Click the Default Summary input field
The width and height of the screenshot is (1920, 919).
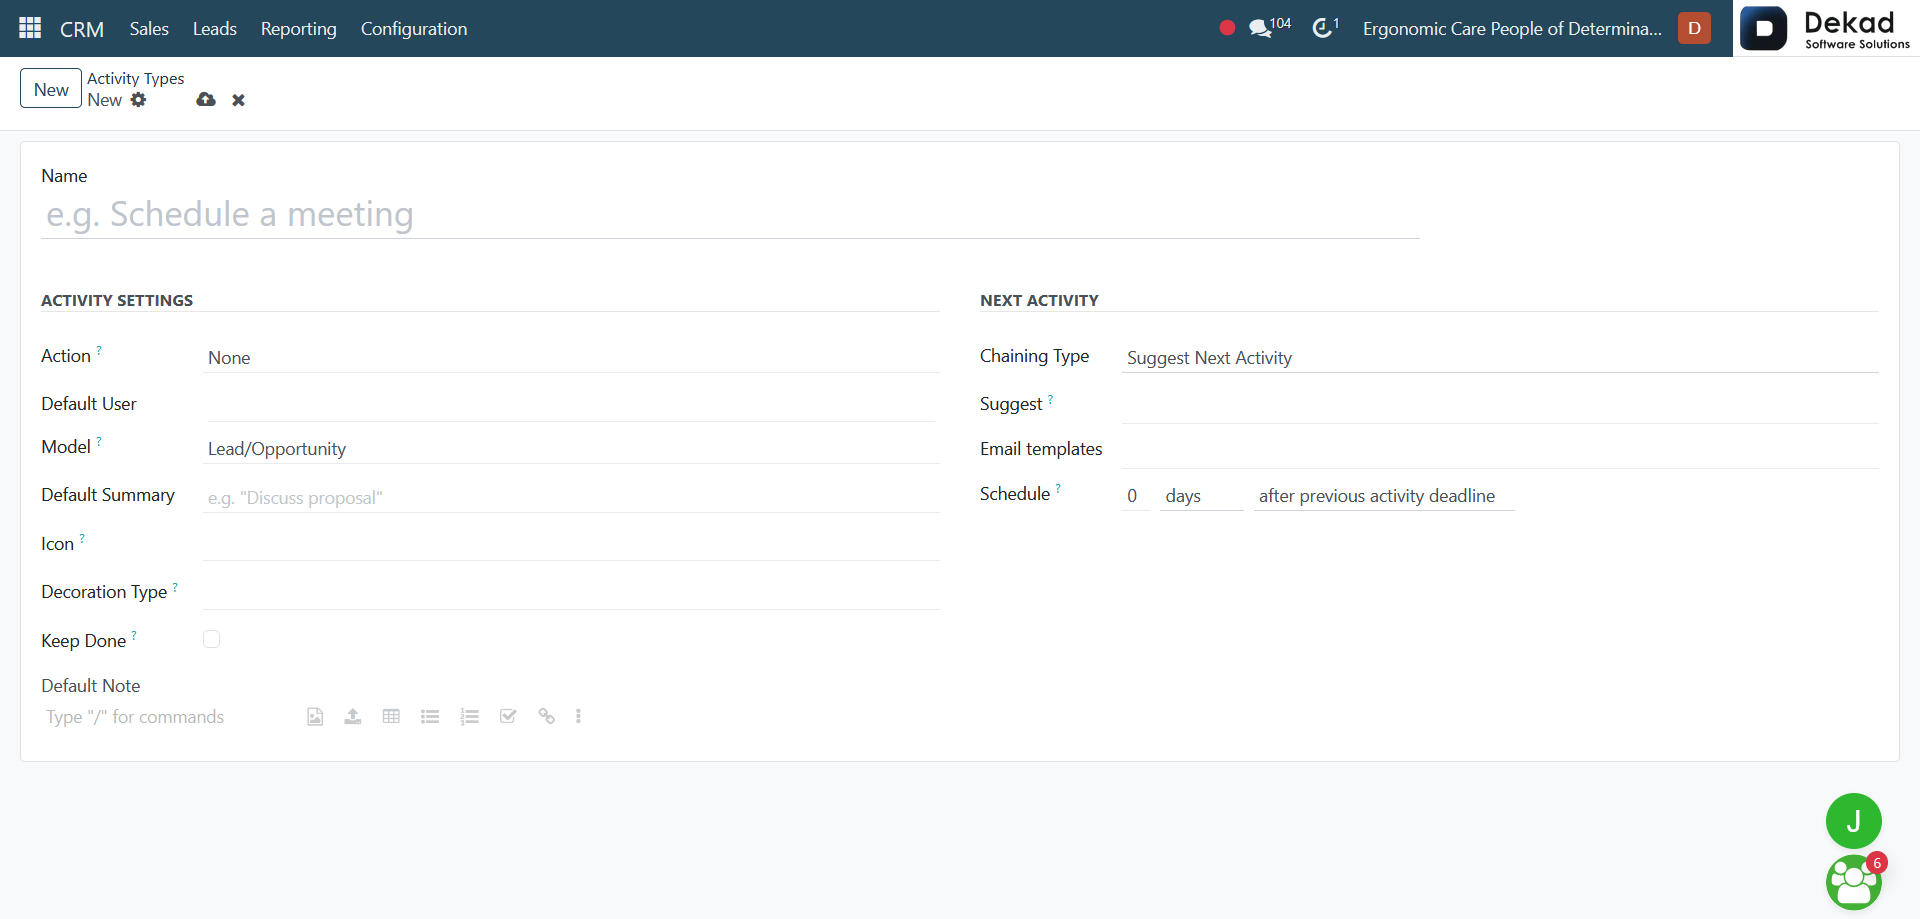571,498
